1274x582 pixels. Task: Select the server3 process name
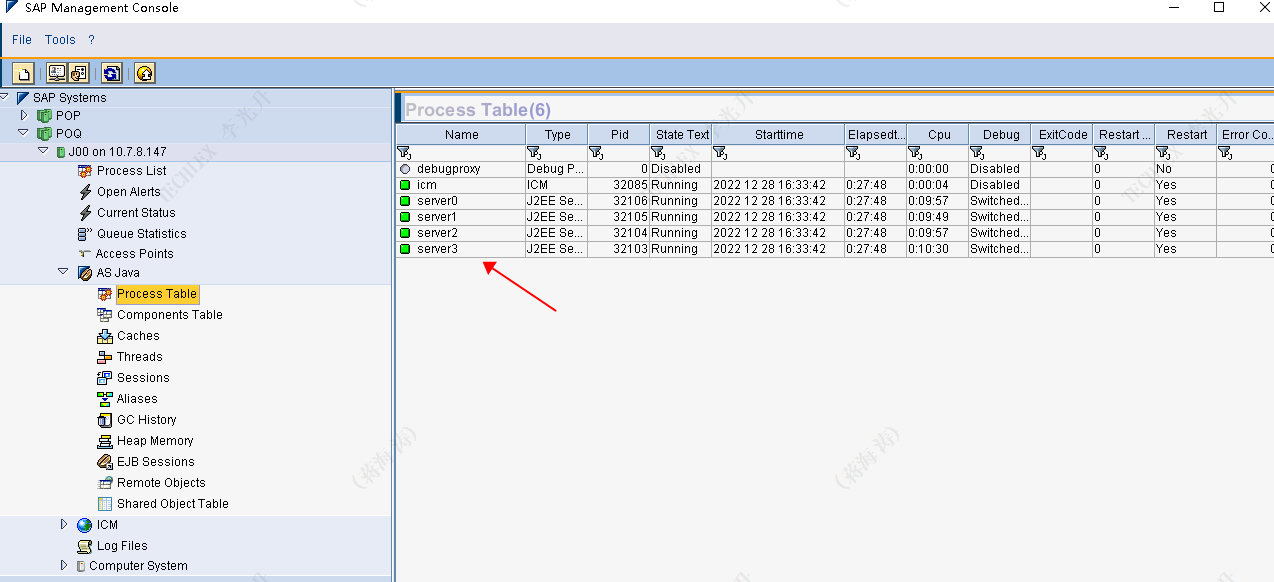point(437,249)
